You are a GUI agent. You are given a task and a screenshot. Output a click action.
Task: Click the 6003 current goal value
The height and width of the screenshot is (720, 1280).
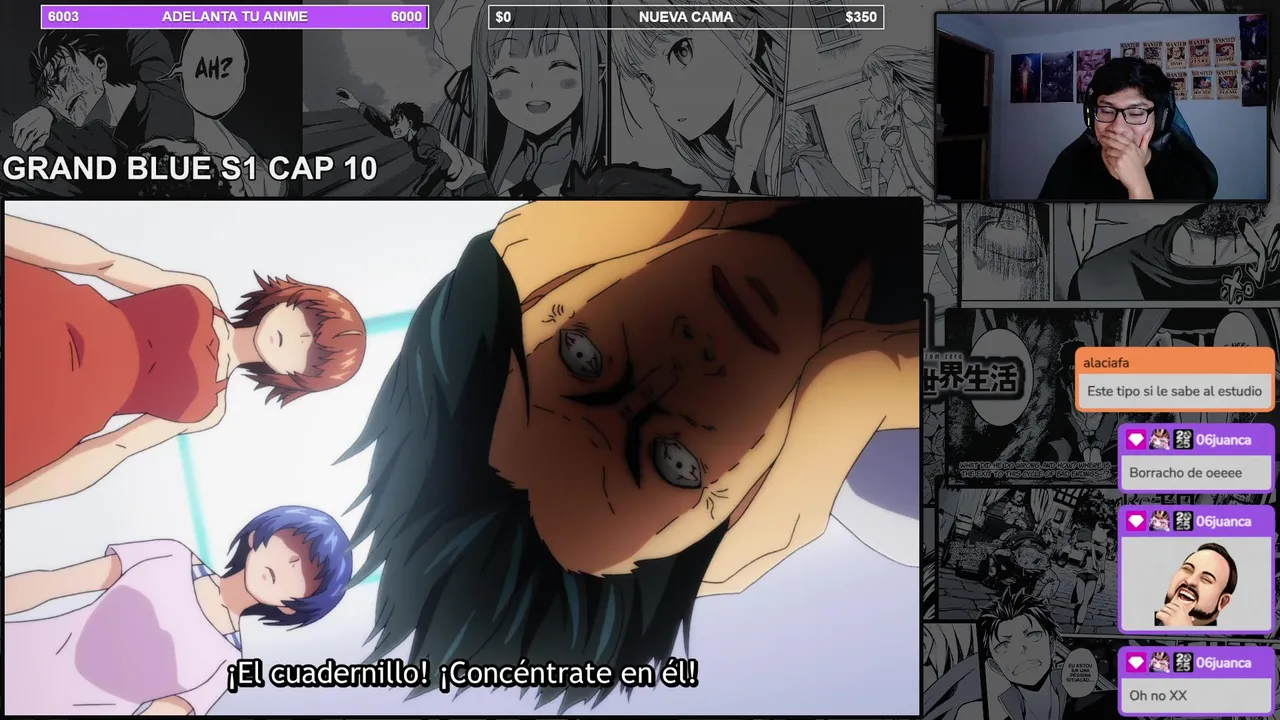[63, 17]
